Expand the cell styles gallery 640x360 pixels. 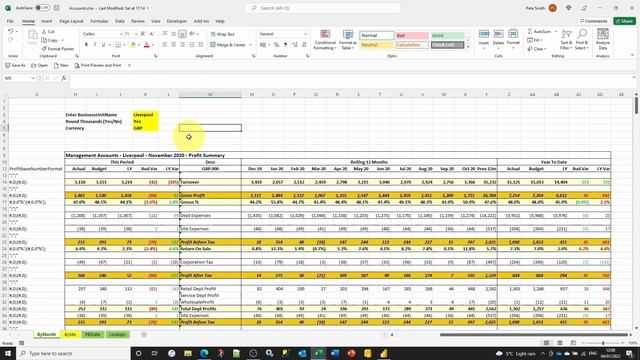468,47
